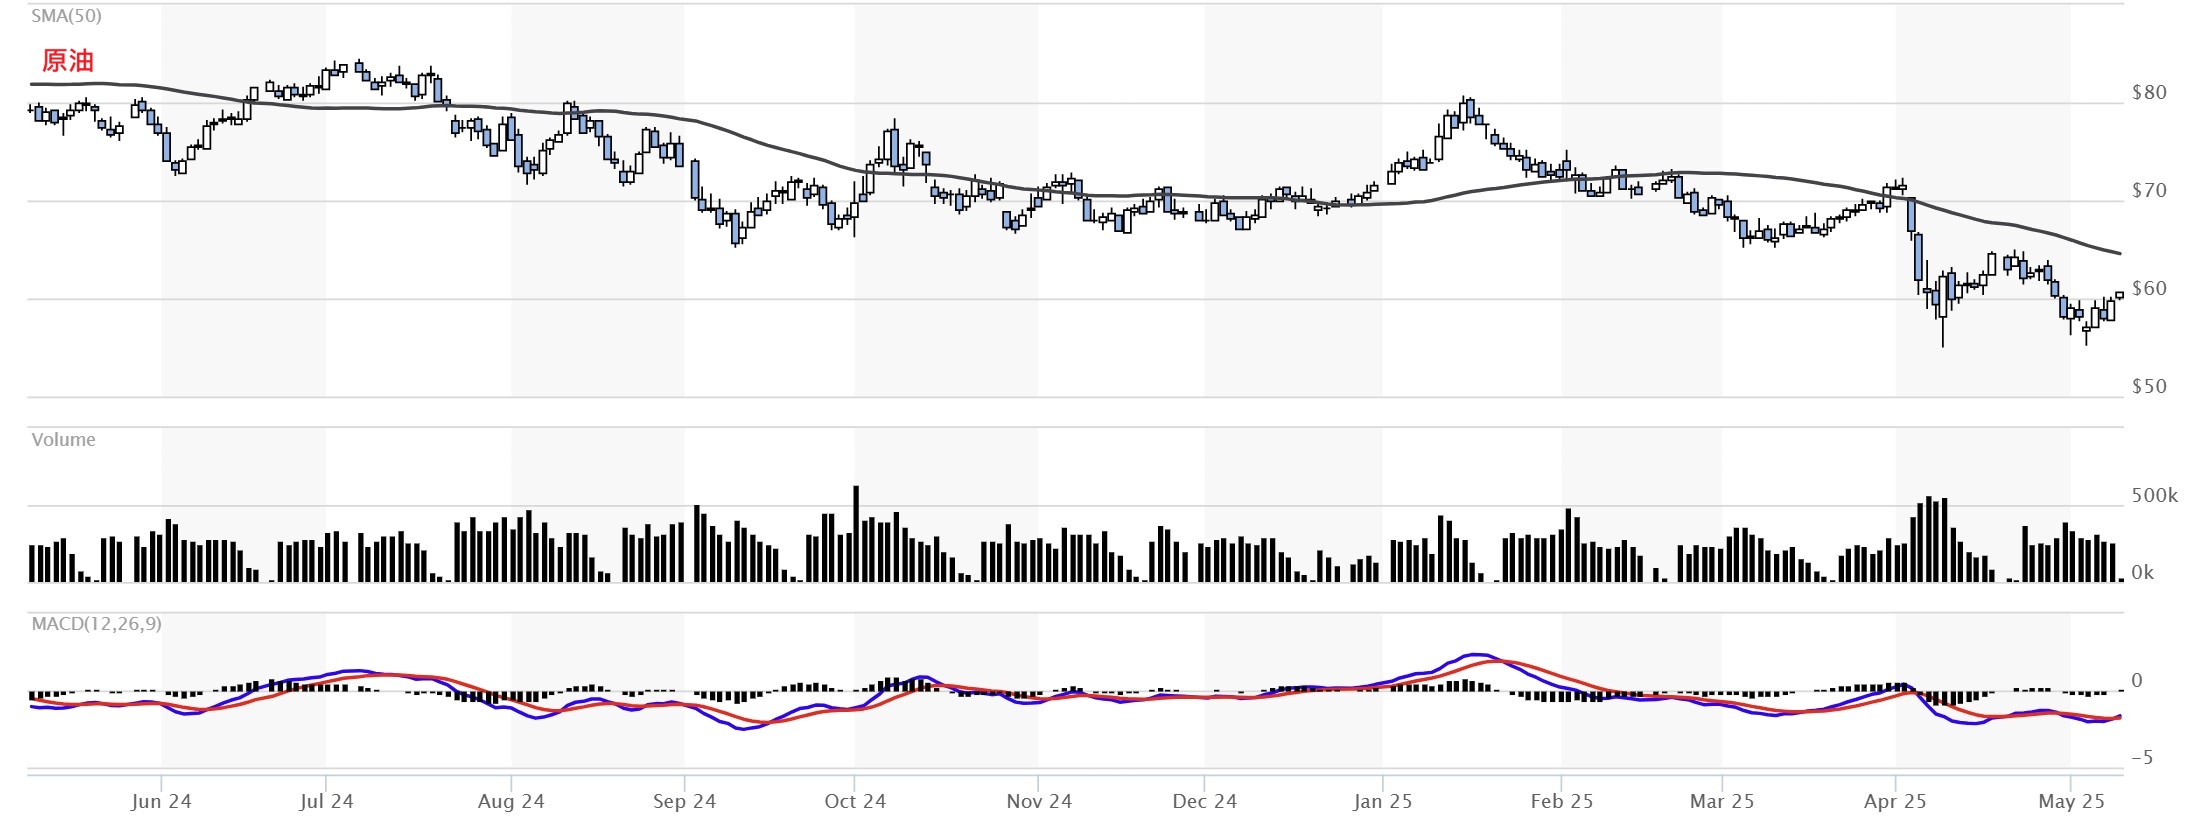Click the Sep 24 date marker
Viewport: 2205px width, 822px height.
click(684, 801)
